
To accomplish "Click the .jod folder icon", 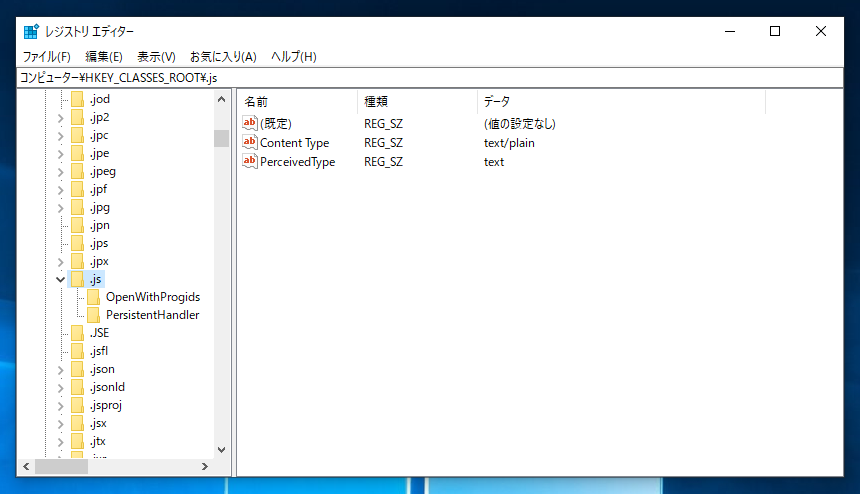I will [77, 99].
